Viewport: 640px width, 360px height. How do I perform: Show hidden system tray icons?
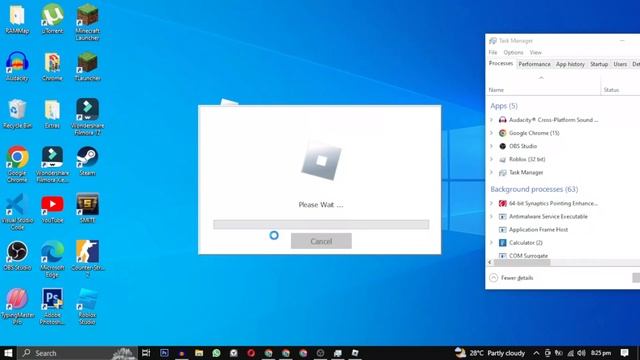point(536,353)
